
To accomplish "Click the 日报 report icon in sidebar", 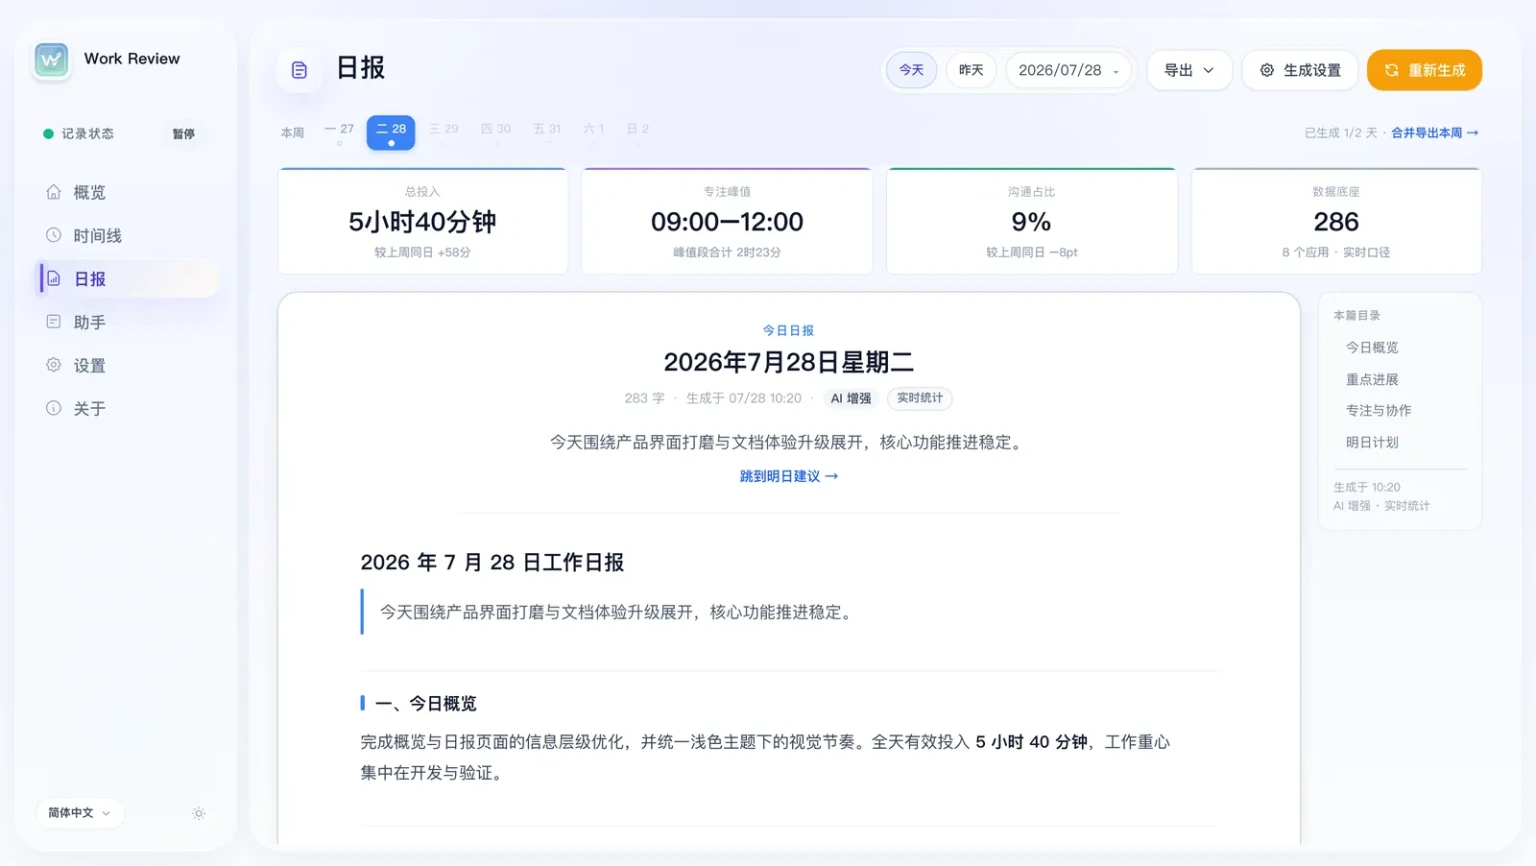I will click(x=54, y=278).
